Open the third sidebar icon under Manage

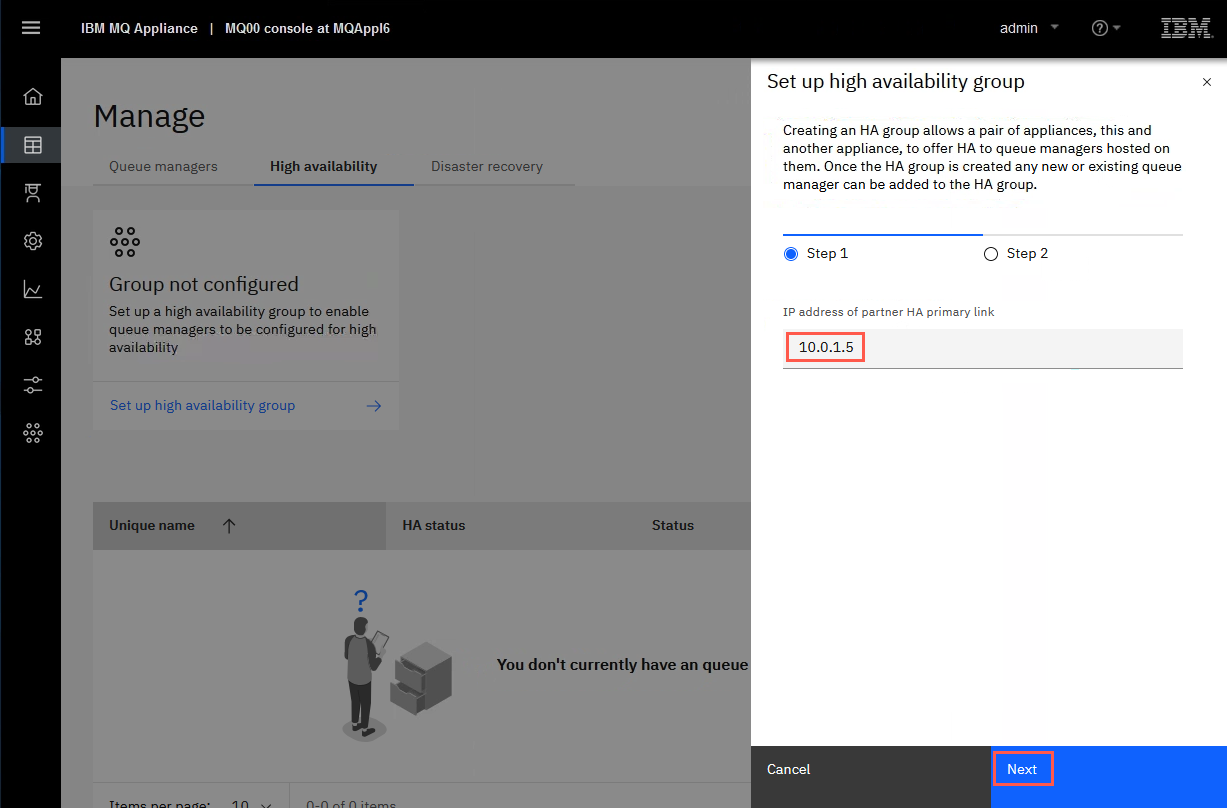tap(33, 193)
